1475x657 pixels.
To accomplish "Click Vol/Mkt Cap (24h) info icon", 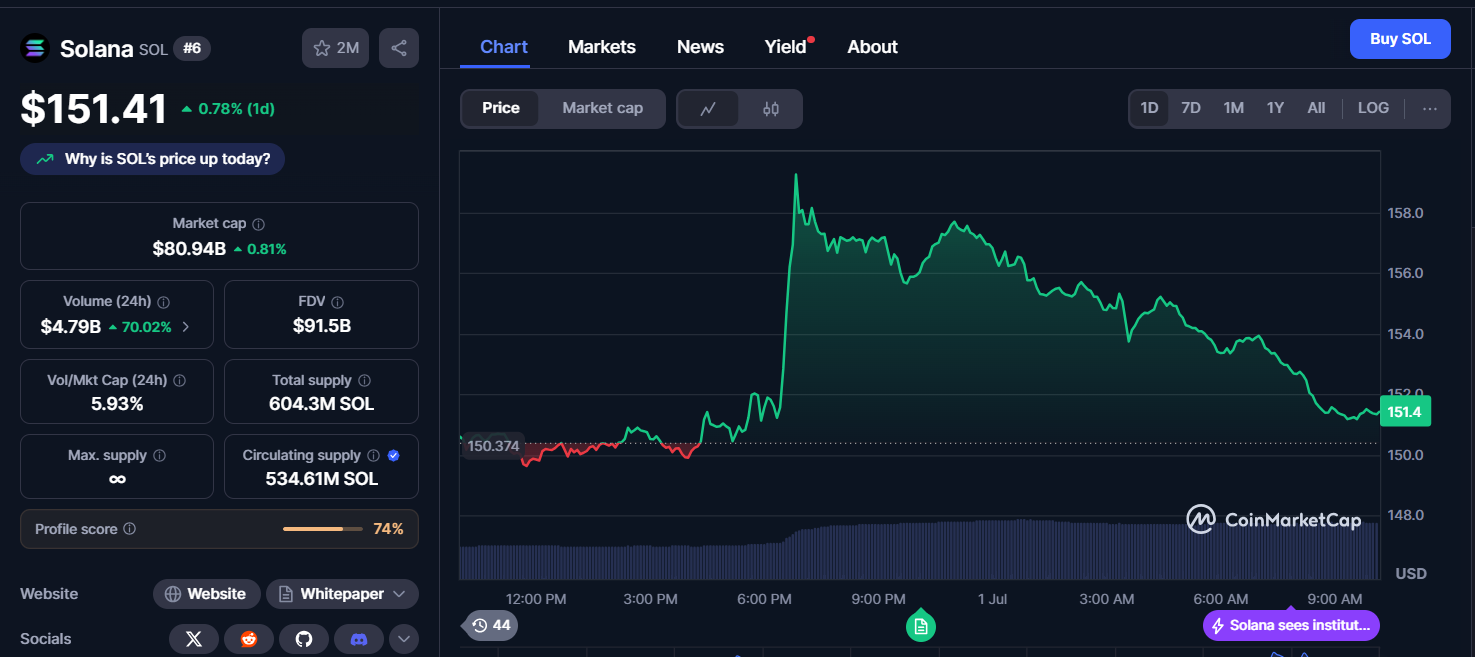I will (179, 381).
